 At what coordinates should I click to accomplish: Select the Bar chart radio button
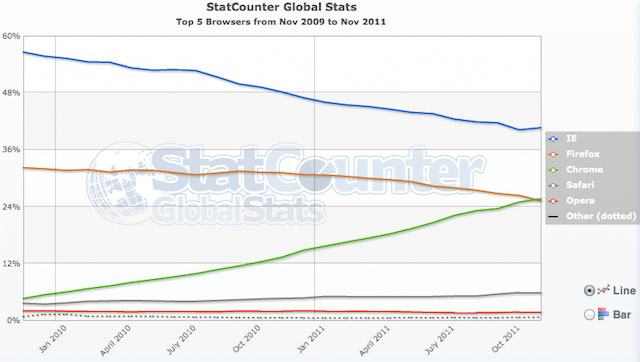click(x=589, y=314)
